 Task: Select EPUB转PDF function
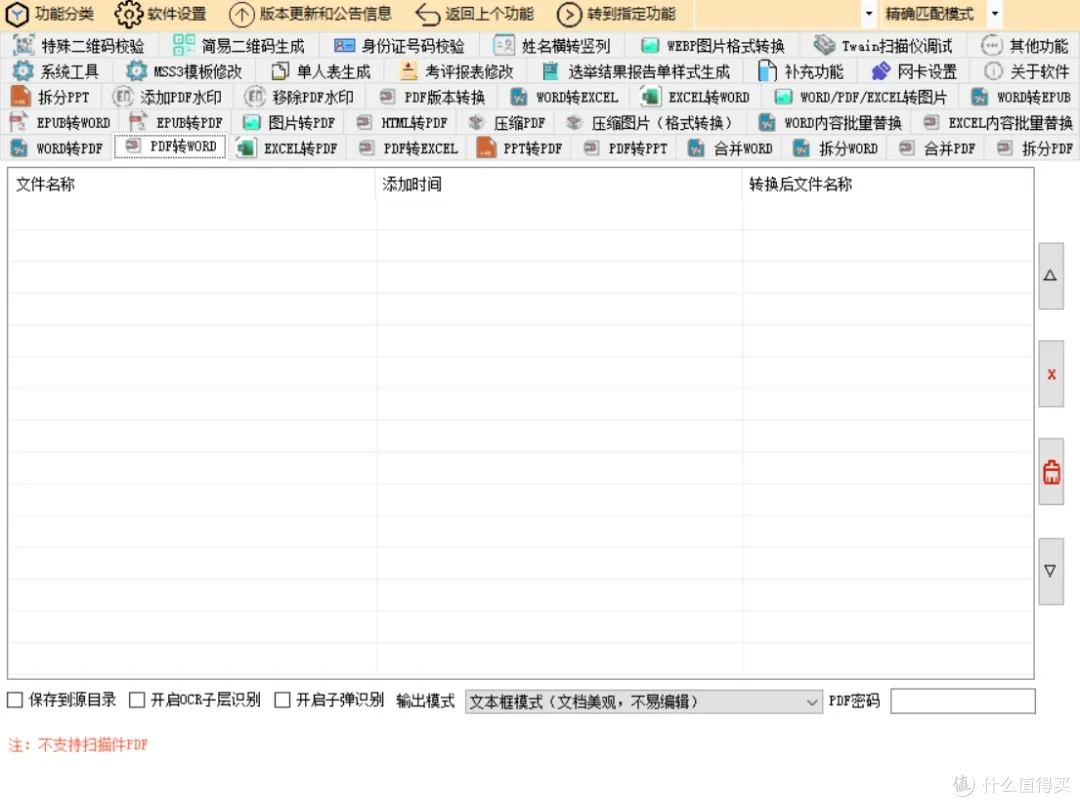176,123
